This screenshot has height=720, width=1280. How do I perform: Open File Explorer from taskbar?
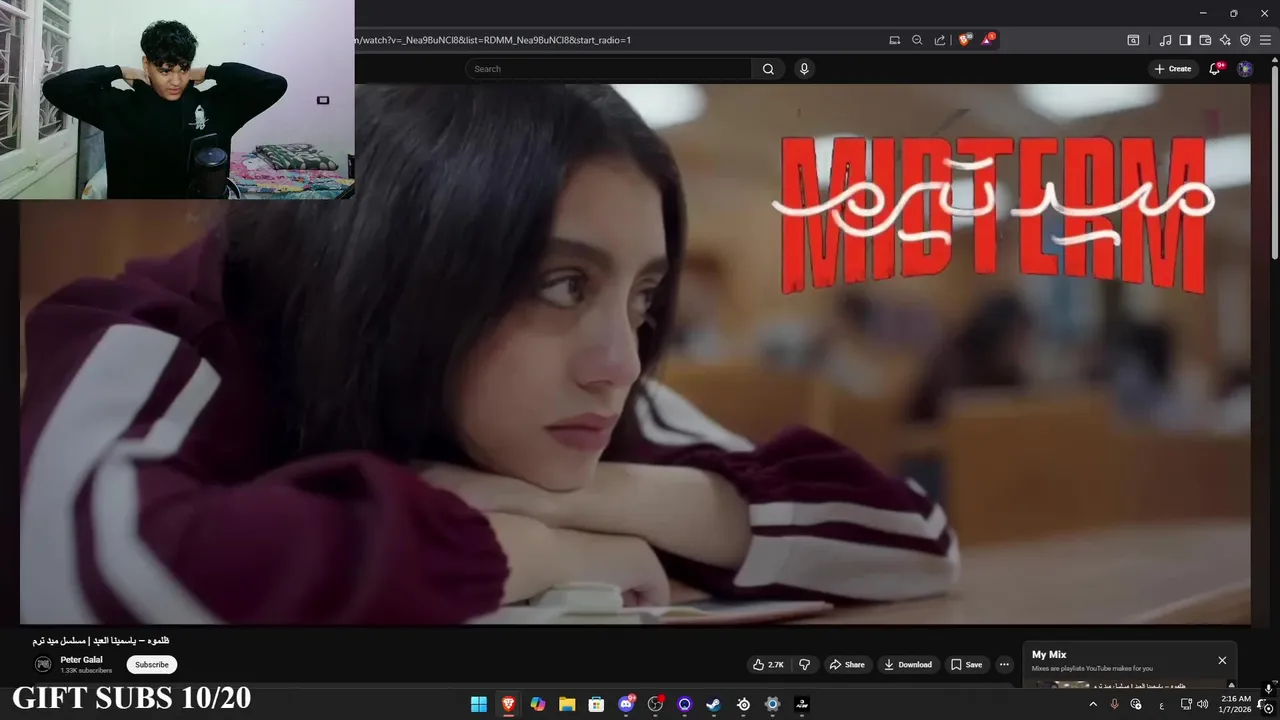point(567,704)
